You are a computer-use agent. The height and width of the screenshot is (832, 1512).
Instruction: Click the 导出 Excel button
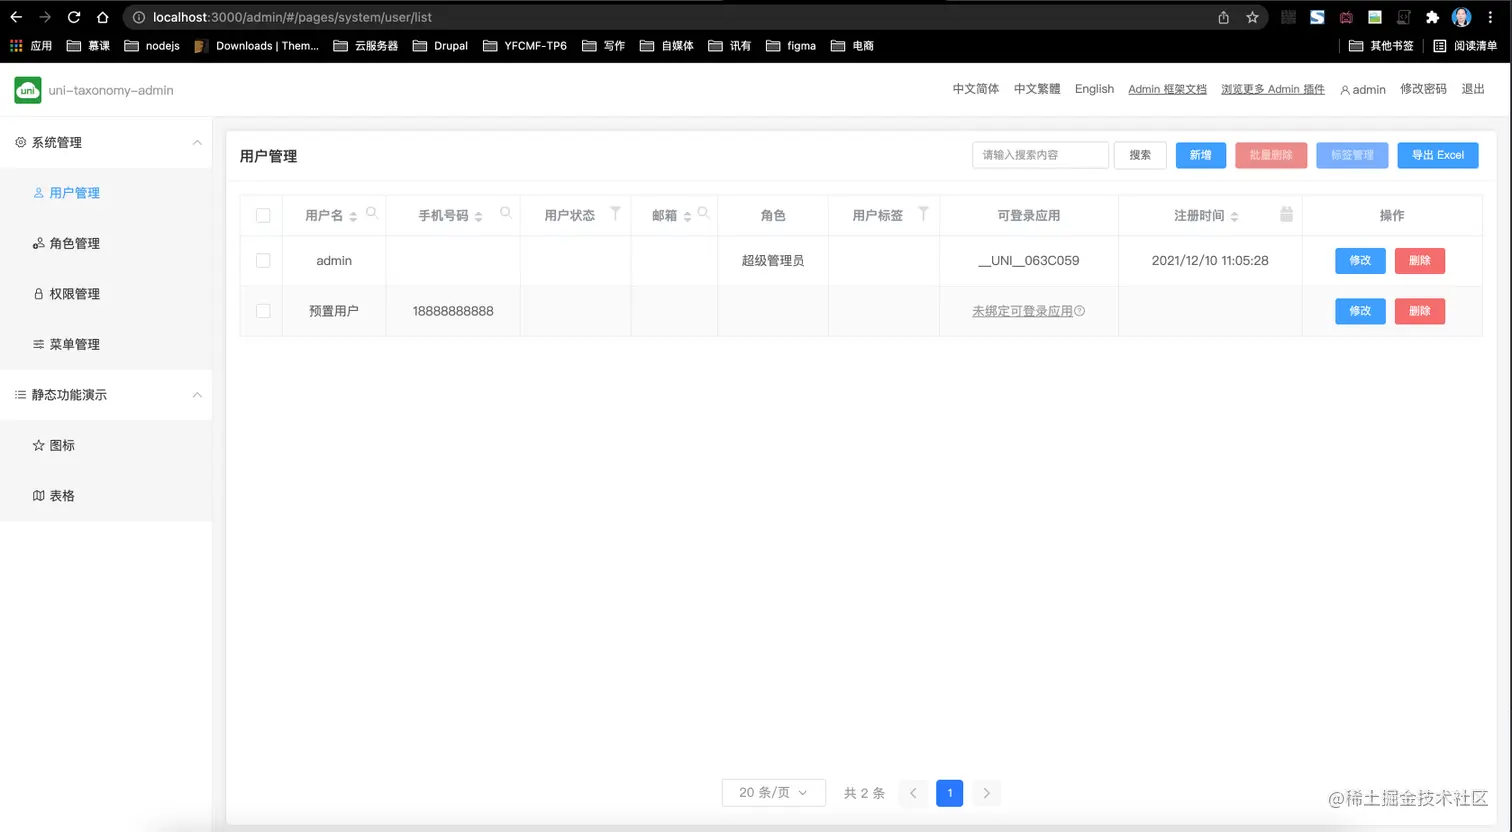[1437, 155]
